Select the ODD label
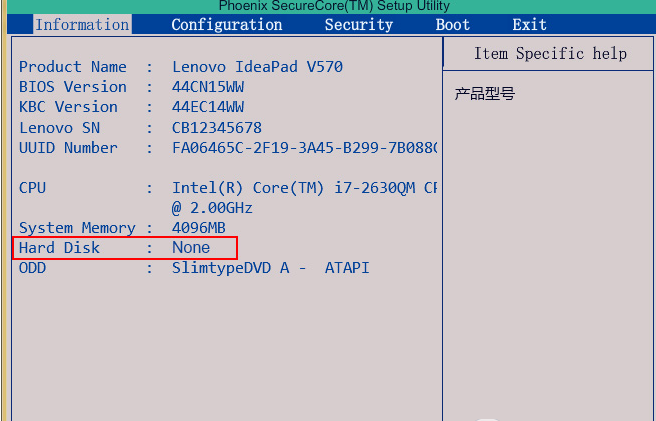 [32, 268]
